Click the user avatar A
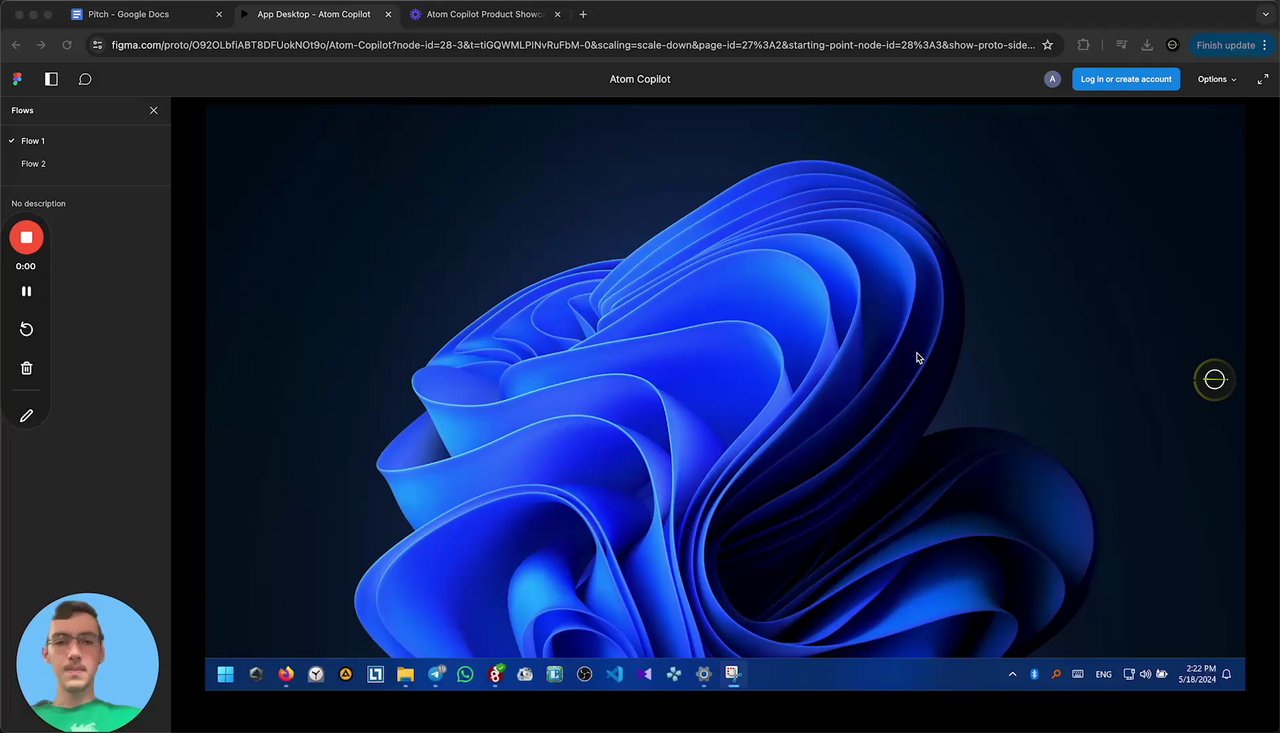The width and height of the screenshot is (1280, 733). (x=1052, y=79)
